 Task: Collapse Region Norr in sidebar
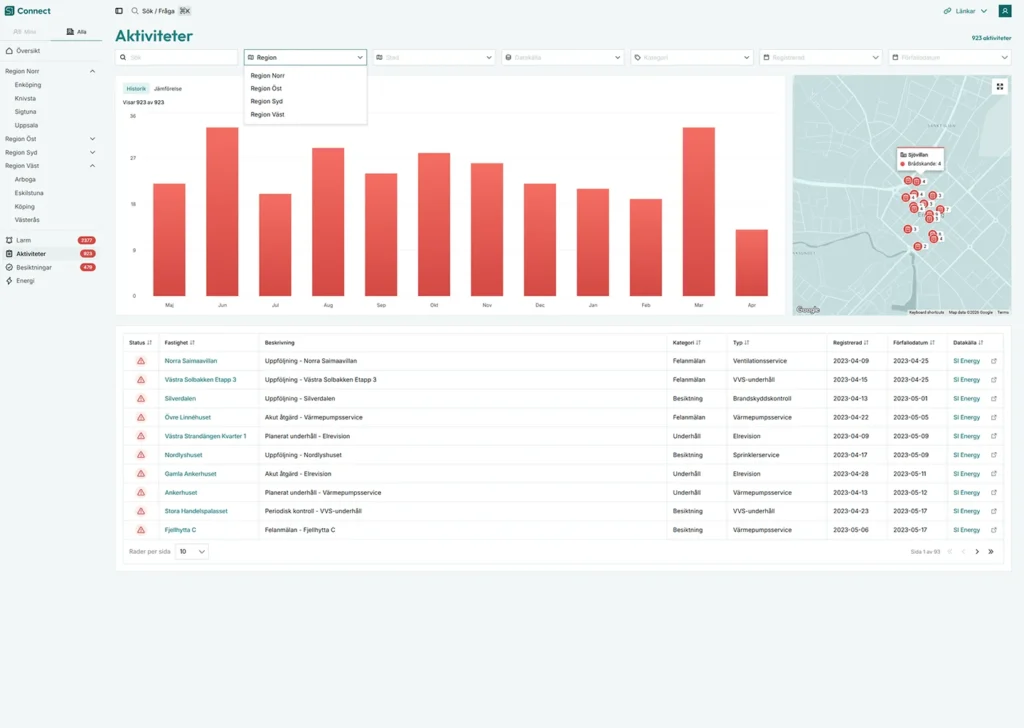93,71
